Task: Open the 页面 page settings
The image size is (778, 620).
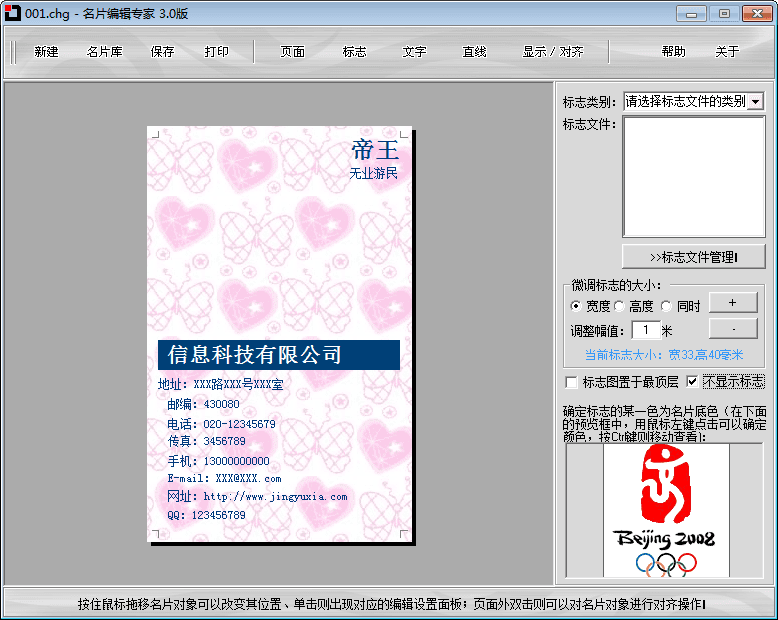Action: 292,52
